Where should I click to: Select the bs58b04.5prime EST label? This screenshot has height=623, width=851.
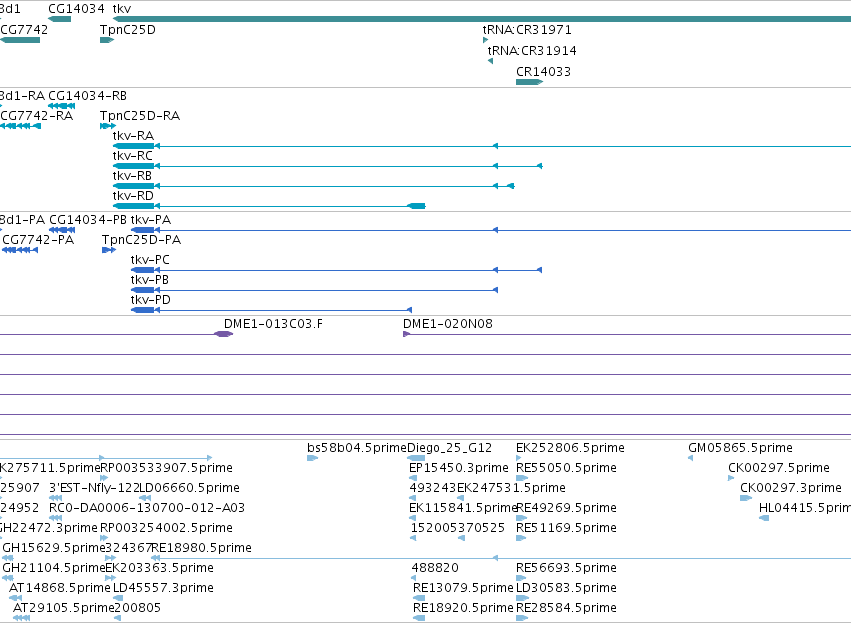click(357, 448)
